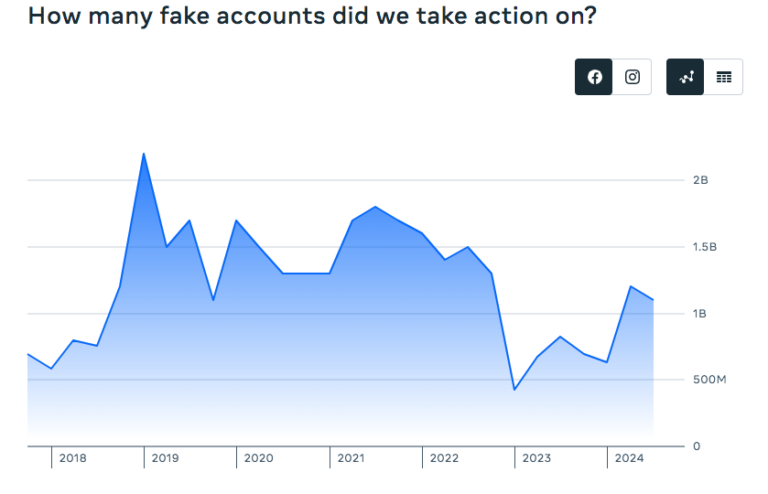Click the 2019 x-axis label
The height and width of the screenshot is (494, 768).
coord(165,458)
